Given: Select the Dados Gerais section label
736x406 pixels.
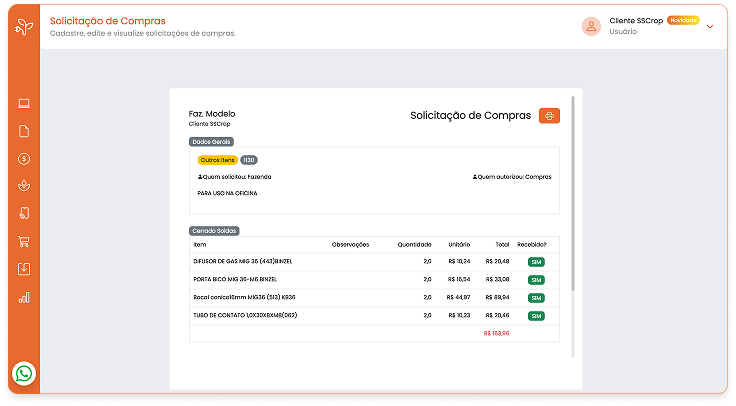Looking at the screenshot, I should coord(211,142).
